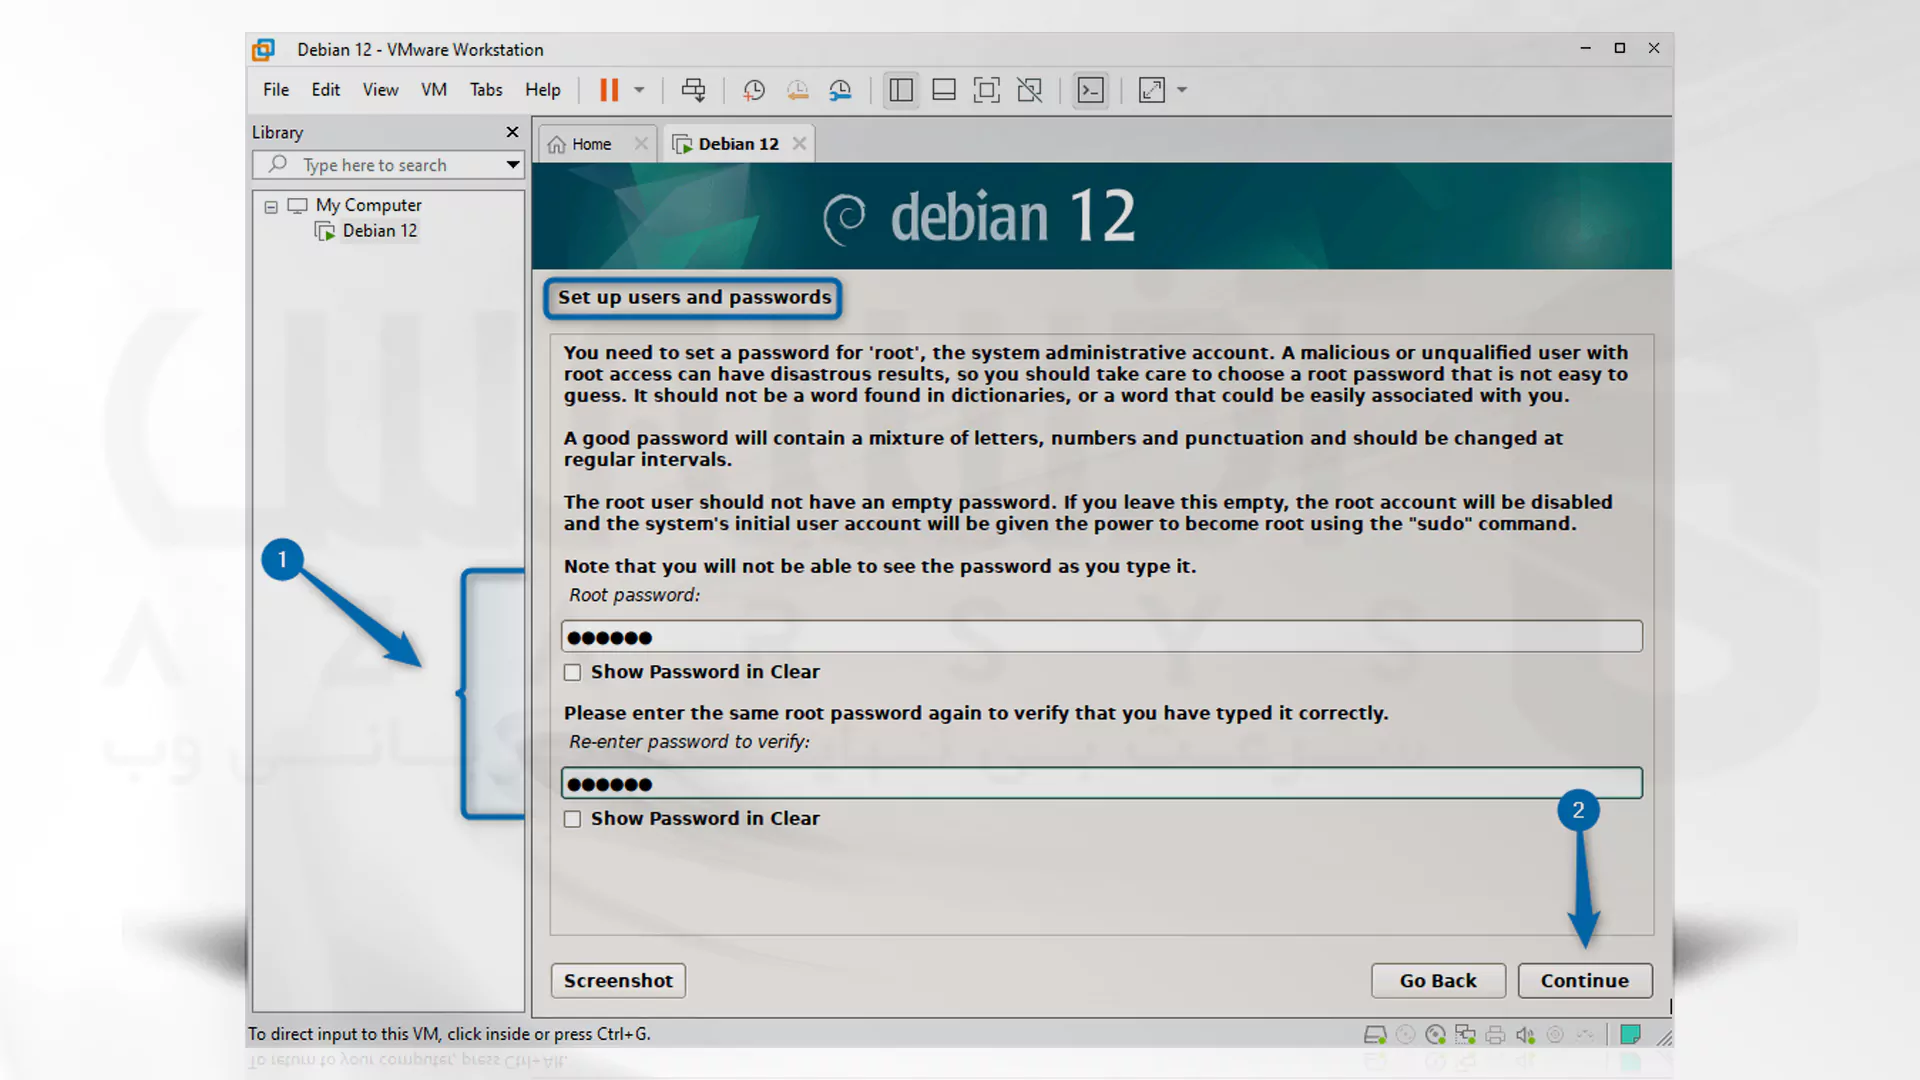Click the network adapter status icon
1920x1080 pixels.
click(1466, 1035)
